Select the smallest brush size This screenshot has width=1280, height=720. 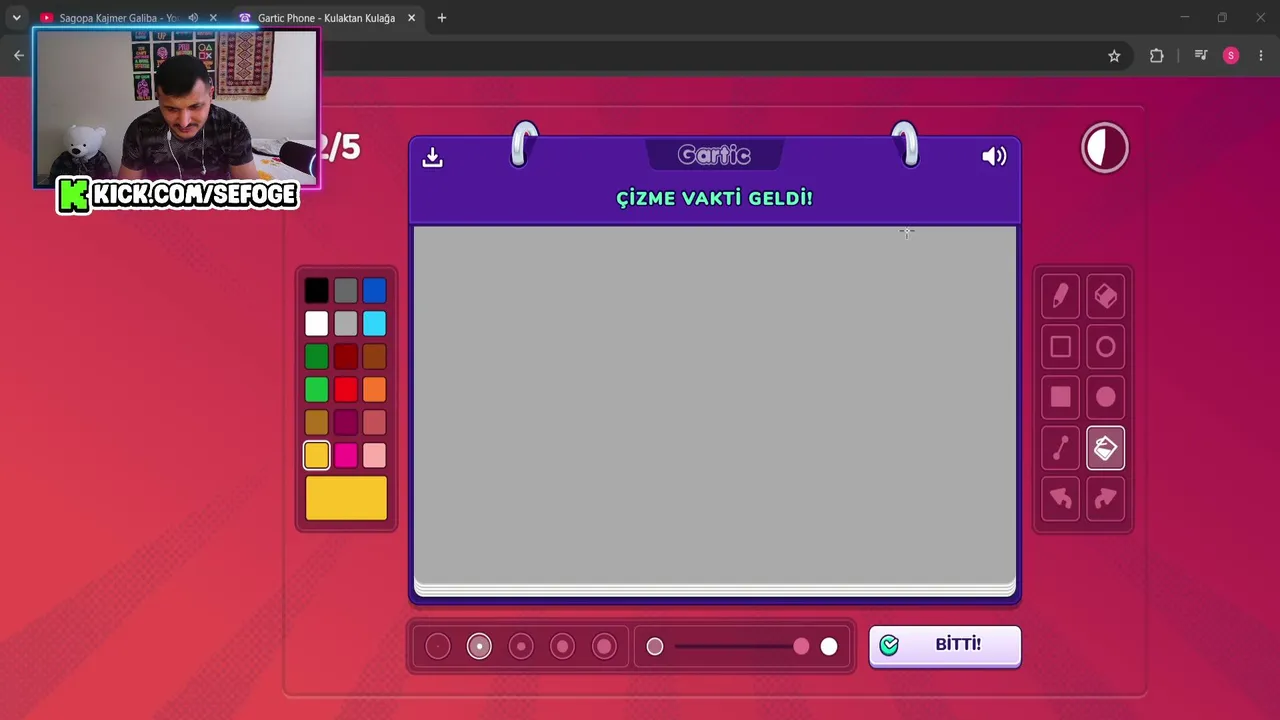tap(438, 647)
